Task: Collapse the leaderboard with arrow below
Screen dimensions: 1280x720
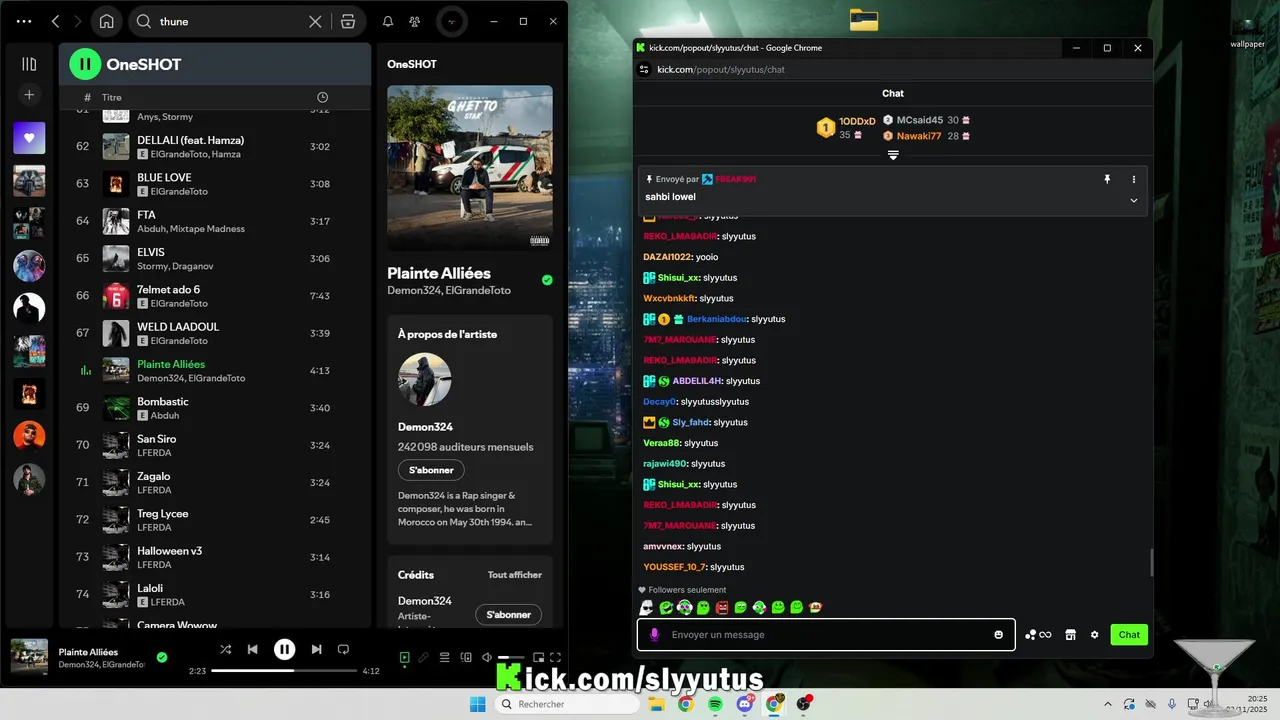Action: tap(893, 155)
